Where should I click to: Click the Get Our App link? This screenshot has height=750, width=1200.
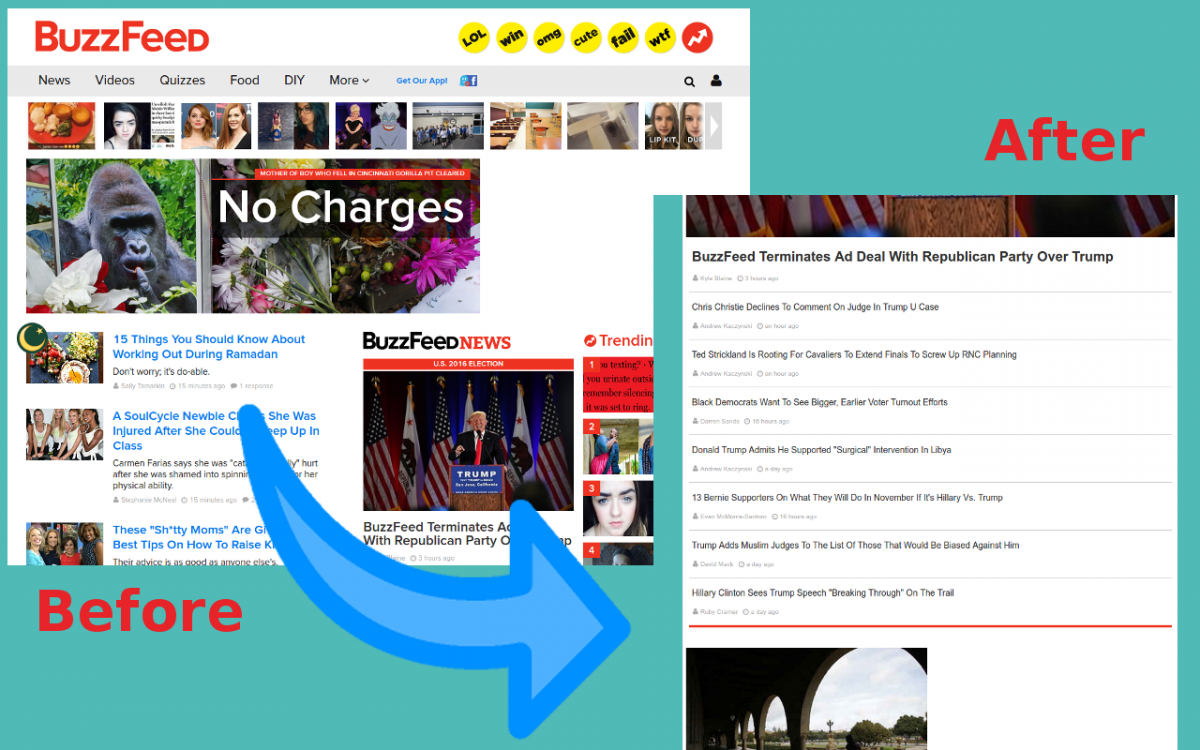[x=422, y=81]
